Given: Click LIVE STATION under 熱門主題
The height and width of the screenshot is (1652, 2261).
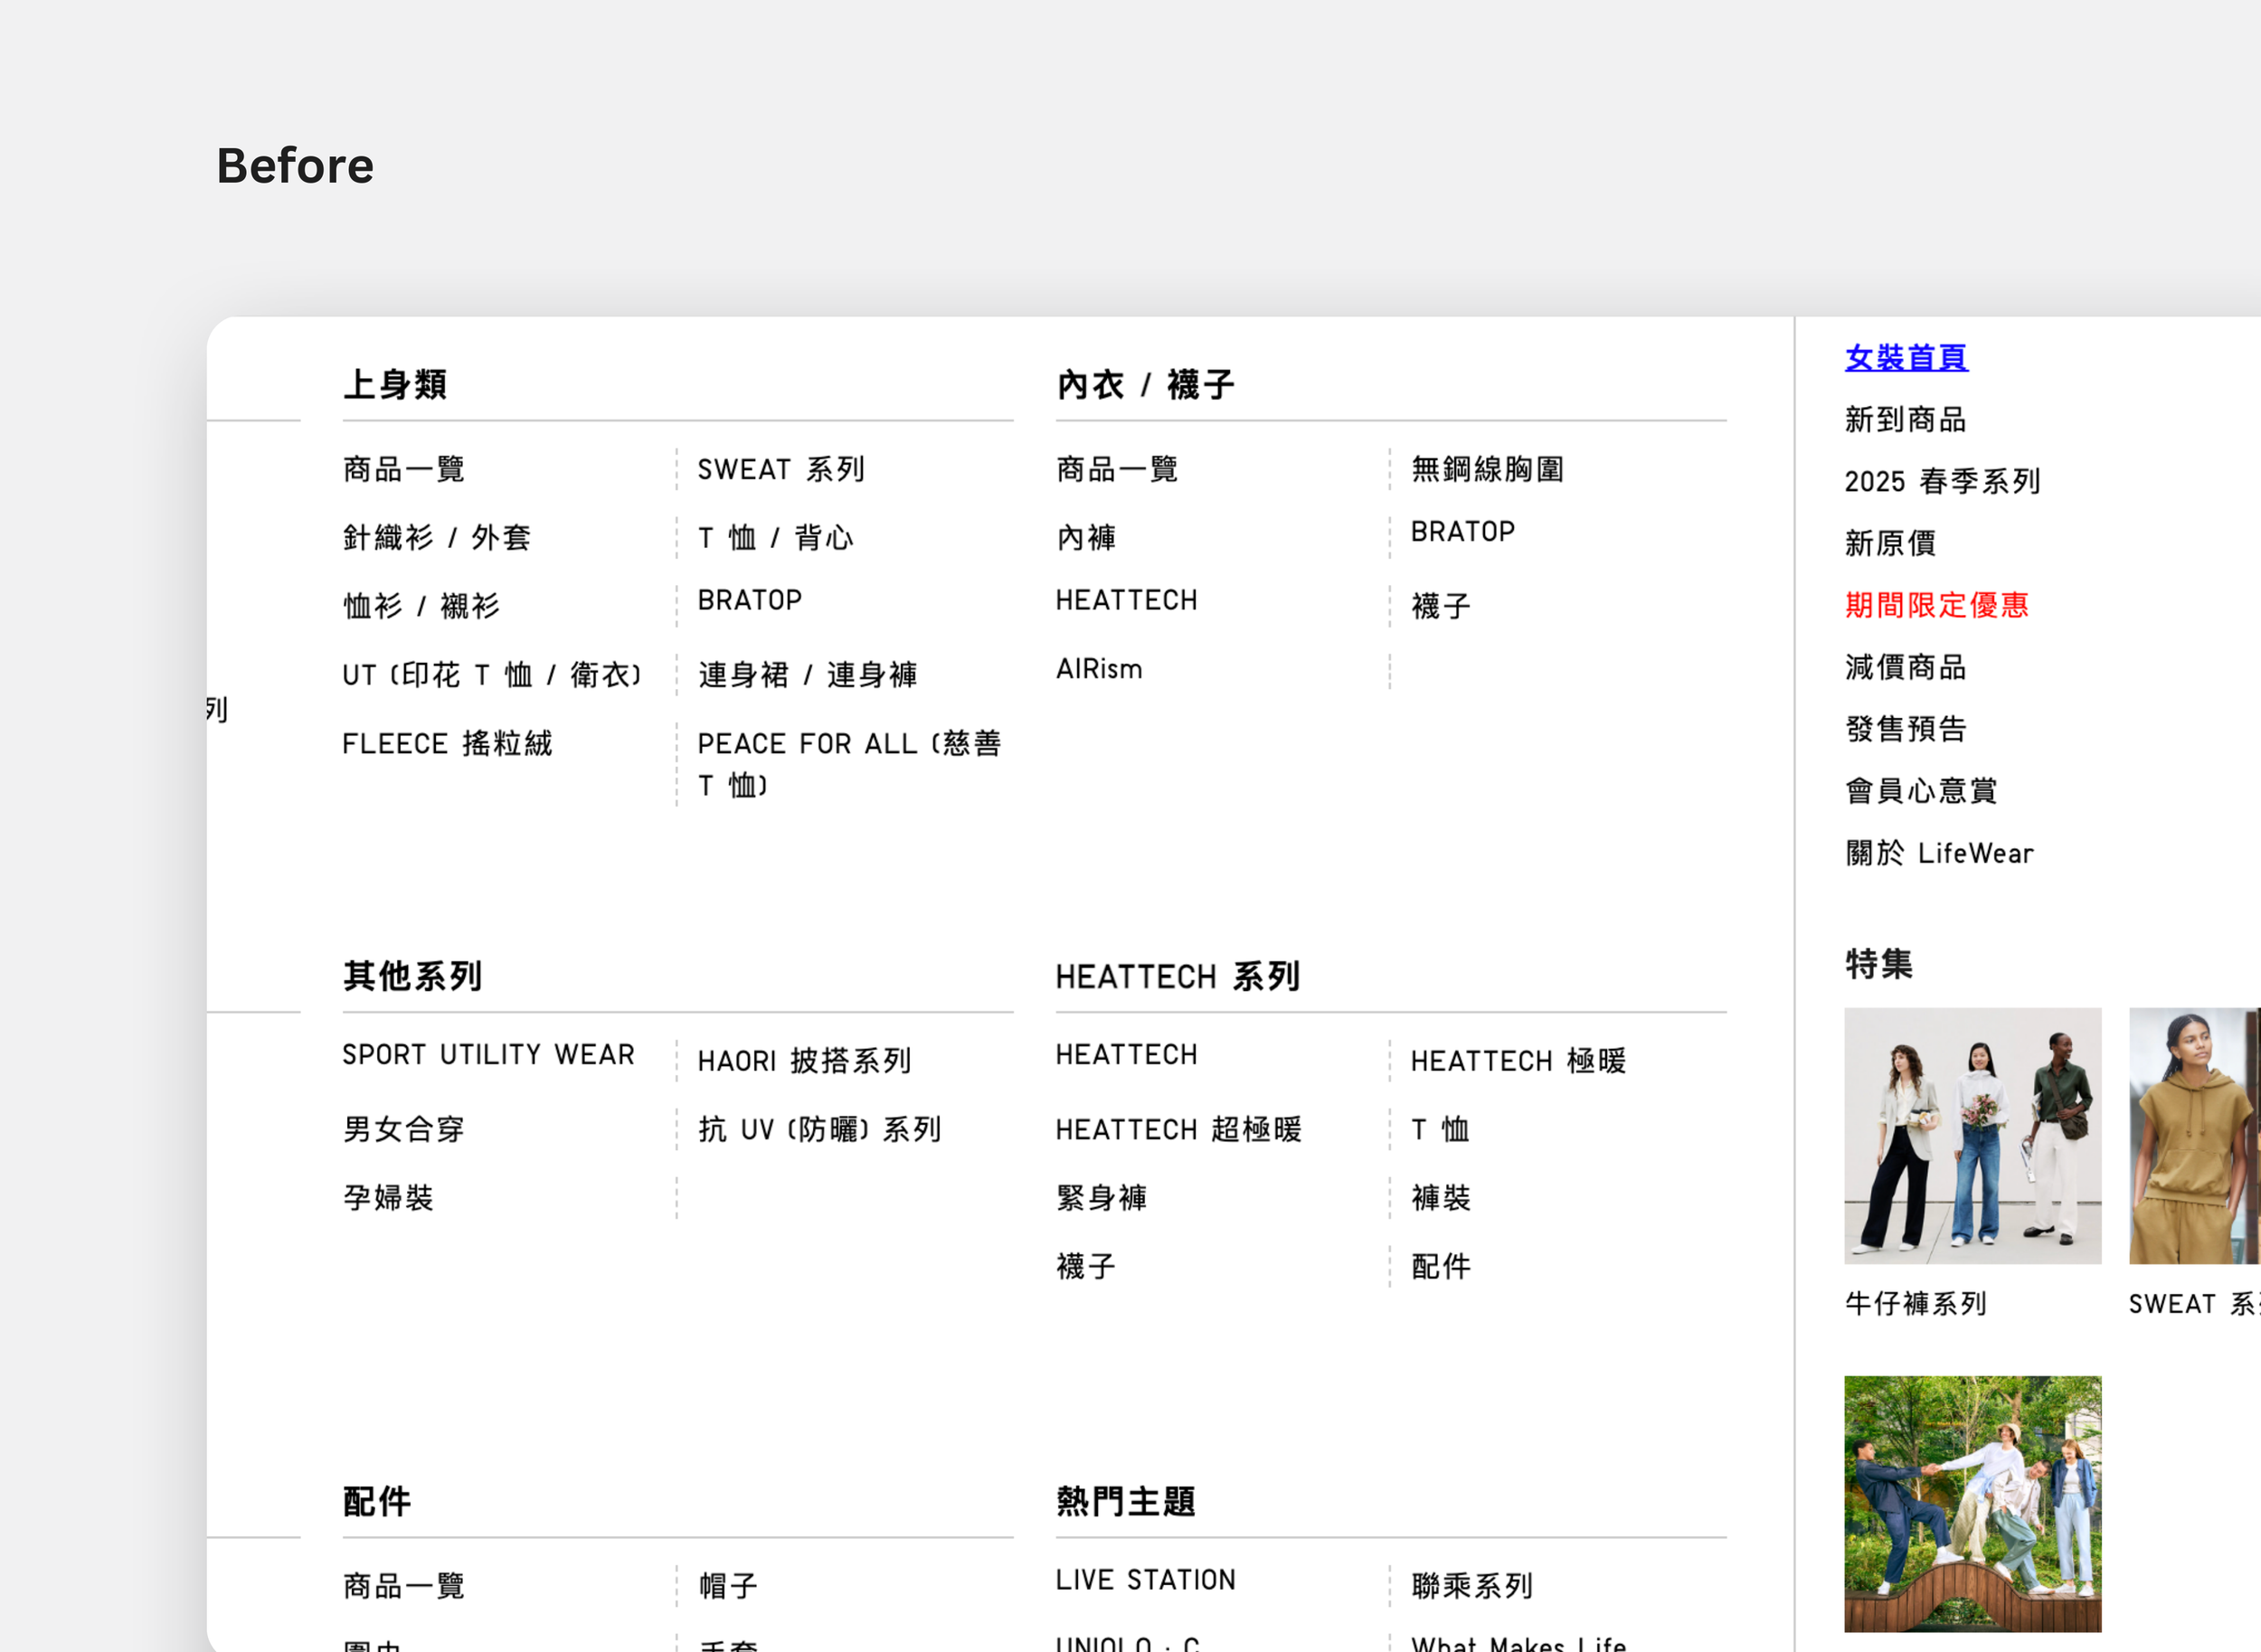Looking at the screenshot, I should pyautogui.click(x=1145, y=1580).
